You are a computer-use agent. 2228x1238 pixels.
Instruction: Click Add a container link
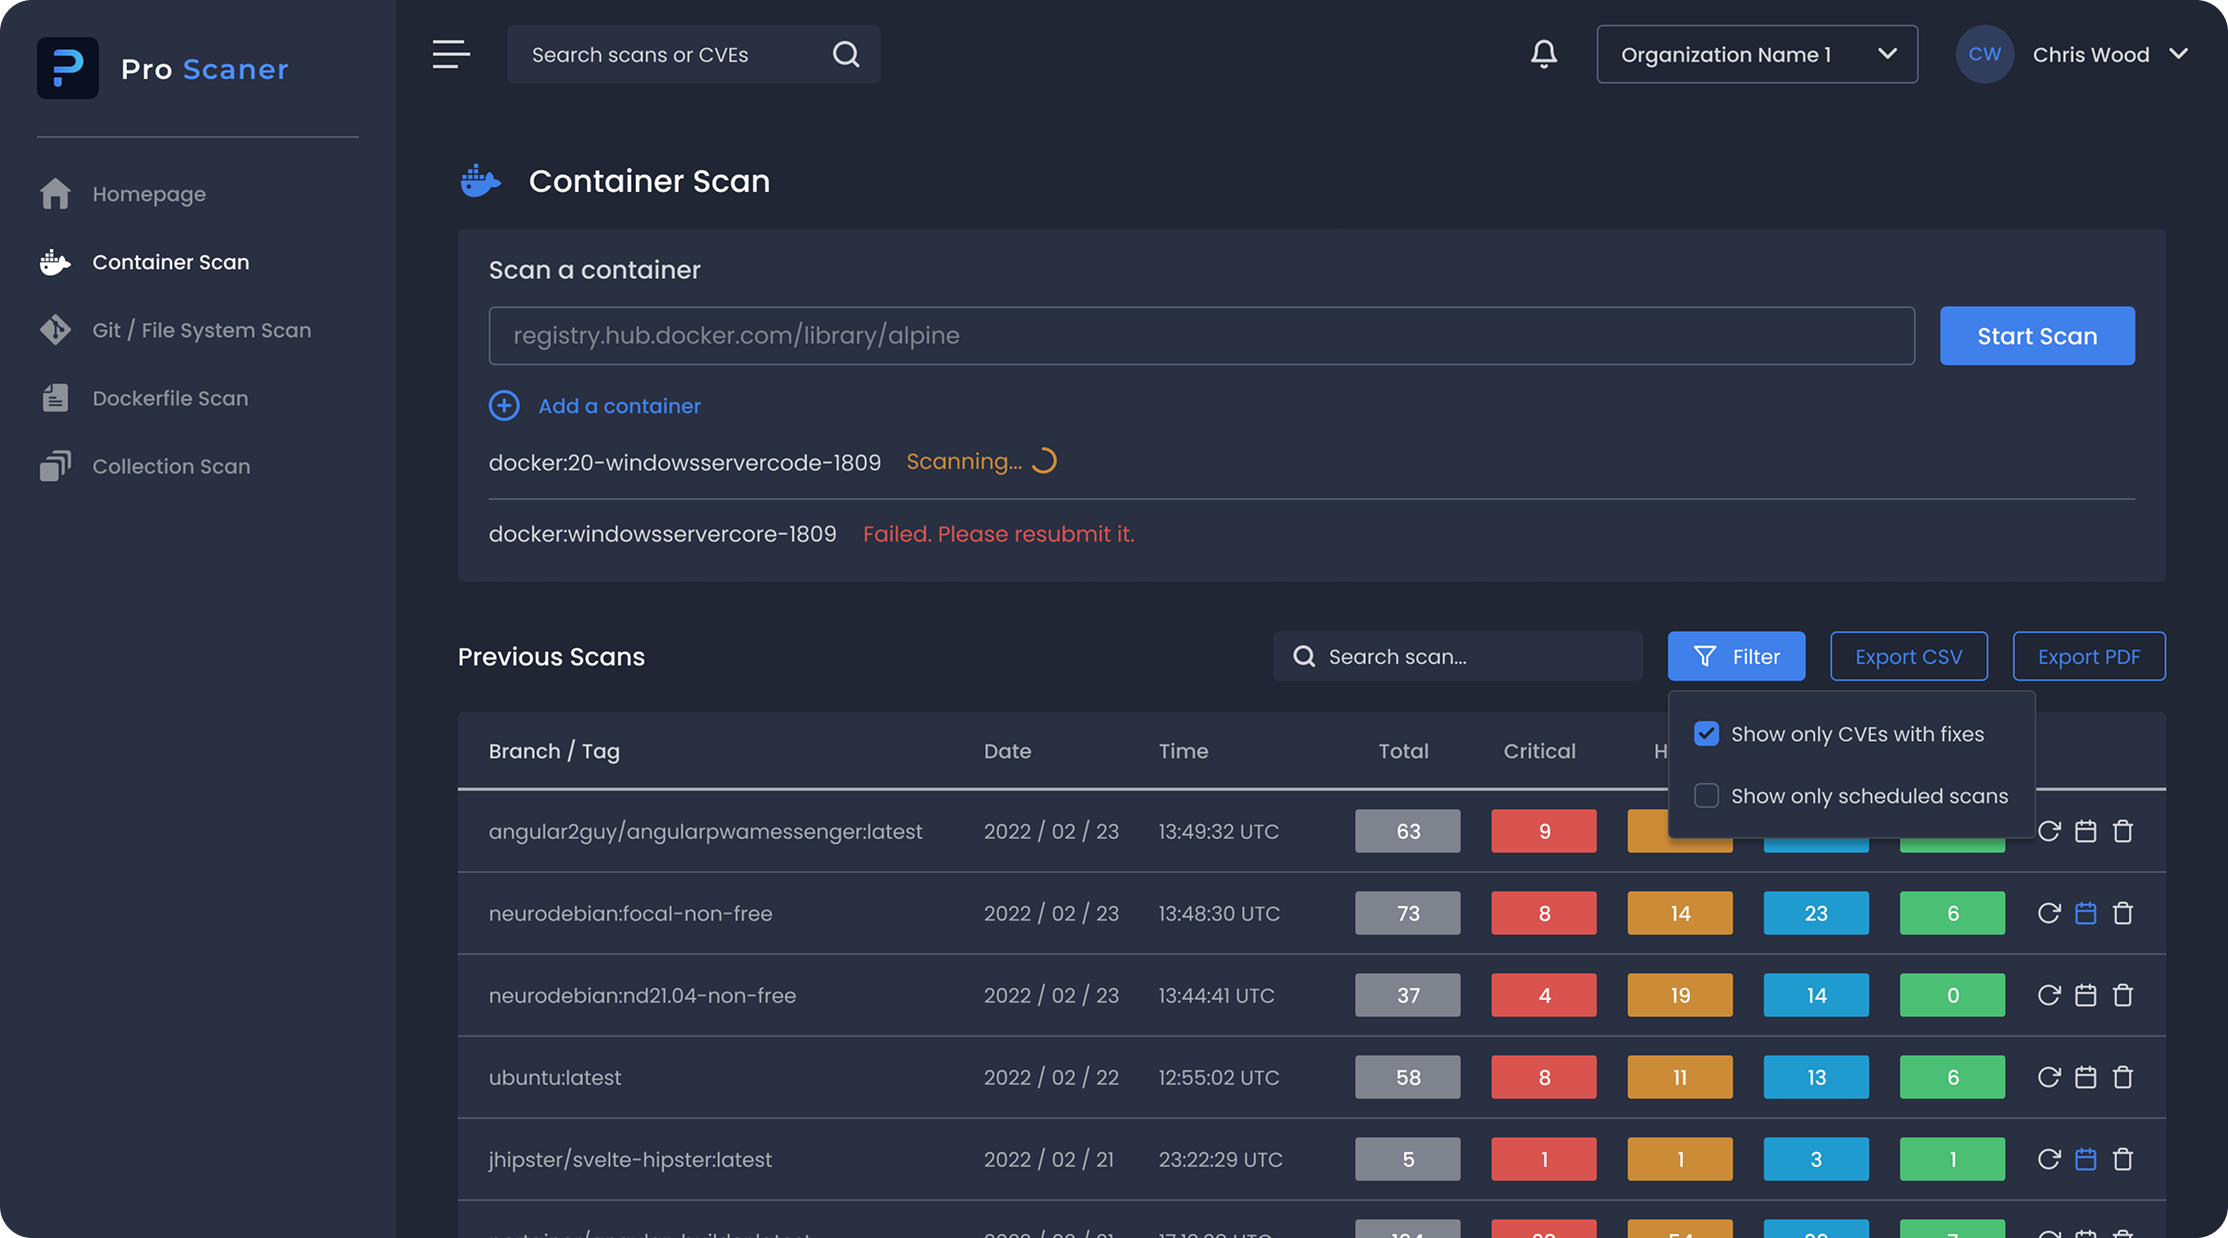coord(619,406)
